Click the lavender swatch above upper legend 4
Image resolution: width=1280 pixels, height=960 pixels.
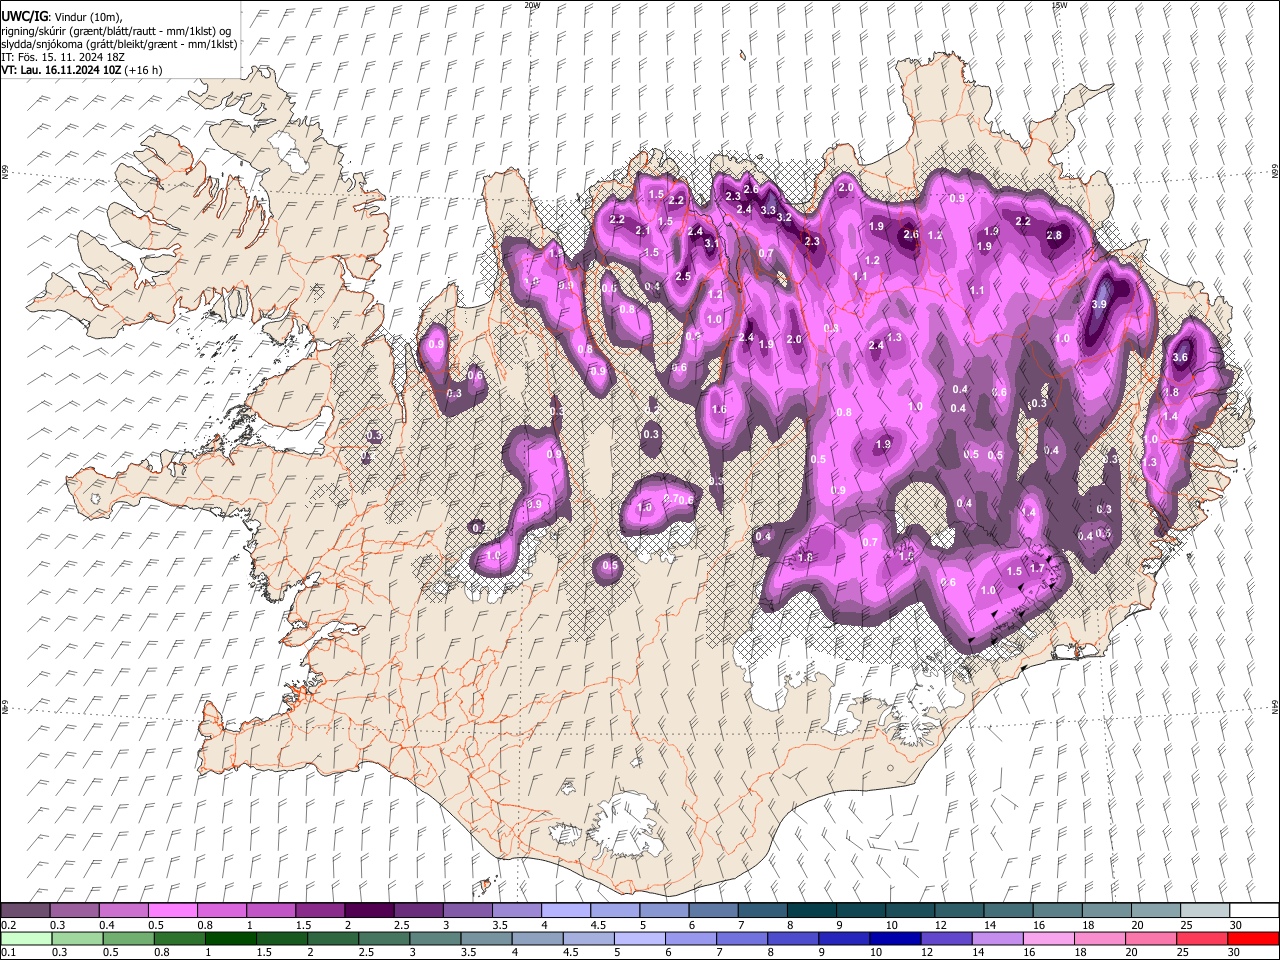[x=565, y=911]
